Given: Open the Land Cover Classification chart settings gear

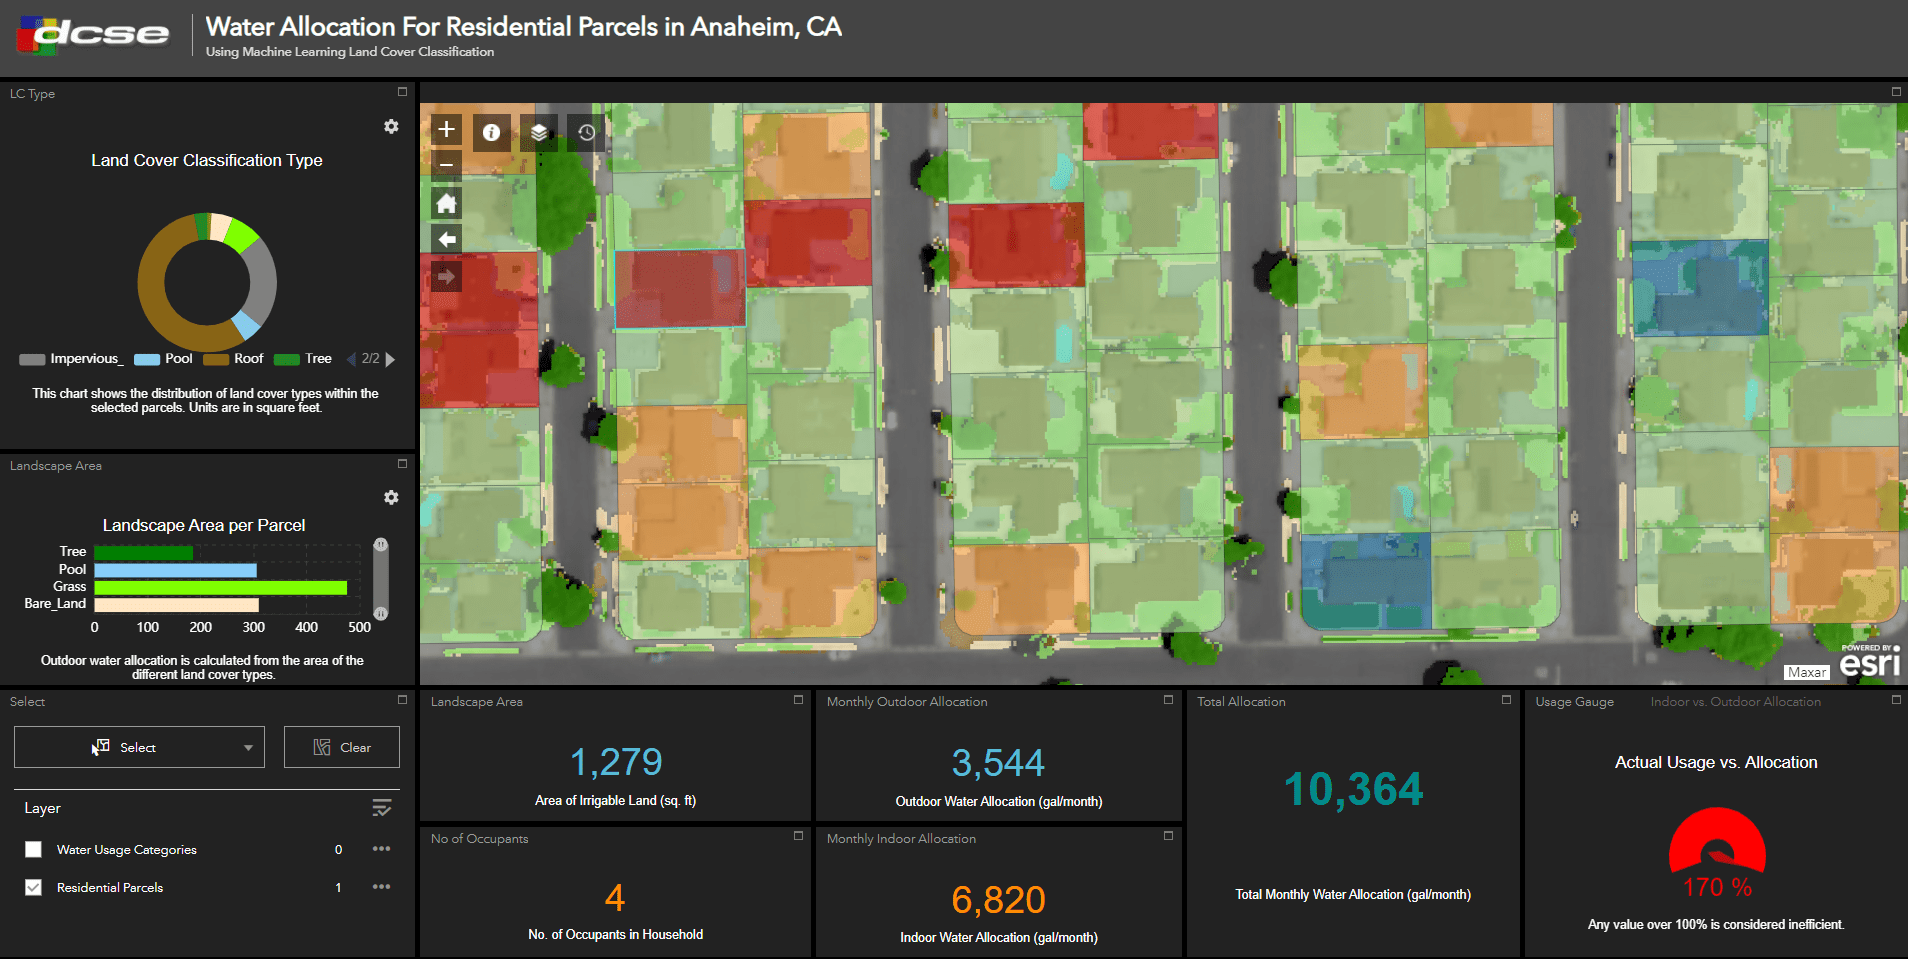Looking at the screenshot, I should coord(391,127).
